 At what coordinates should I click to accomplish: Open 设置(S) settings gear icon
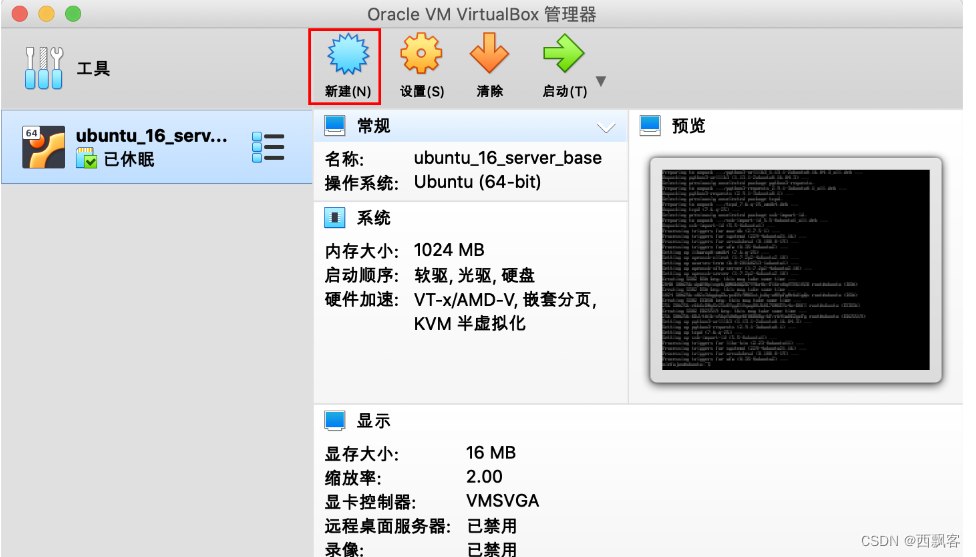point(421,54)
